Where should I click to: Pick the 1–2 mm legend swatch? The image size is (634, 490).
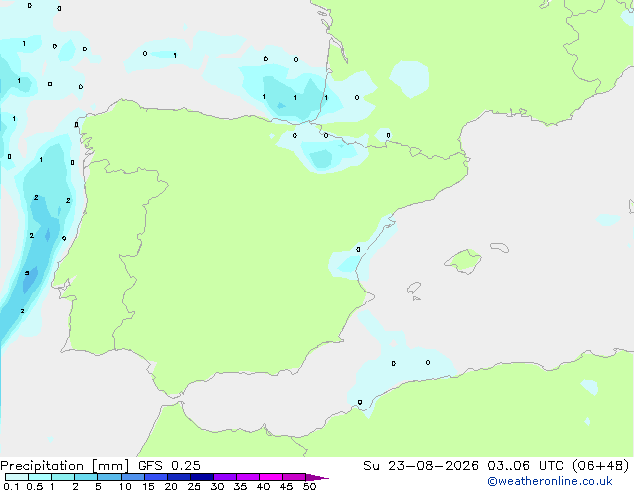click(x=63, y=477)
